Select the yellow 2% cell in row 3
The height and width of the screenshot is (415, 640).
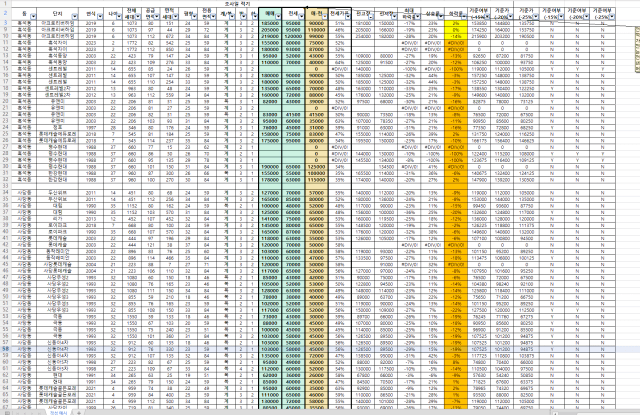[456, 23]
